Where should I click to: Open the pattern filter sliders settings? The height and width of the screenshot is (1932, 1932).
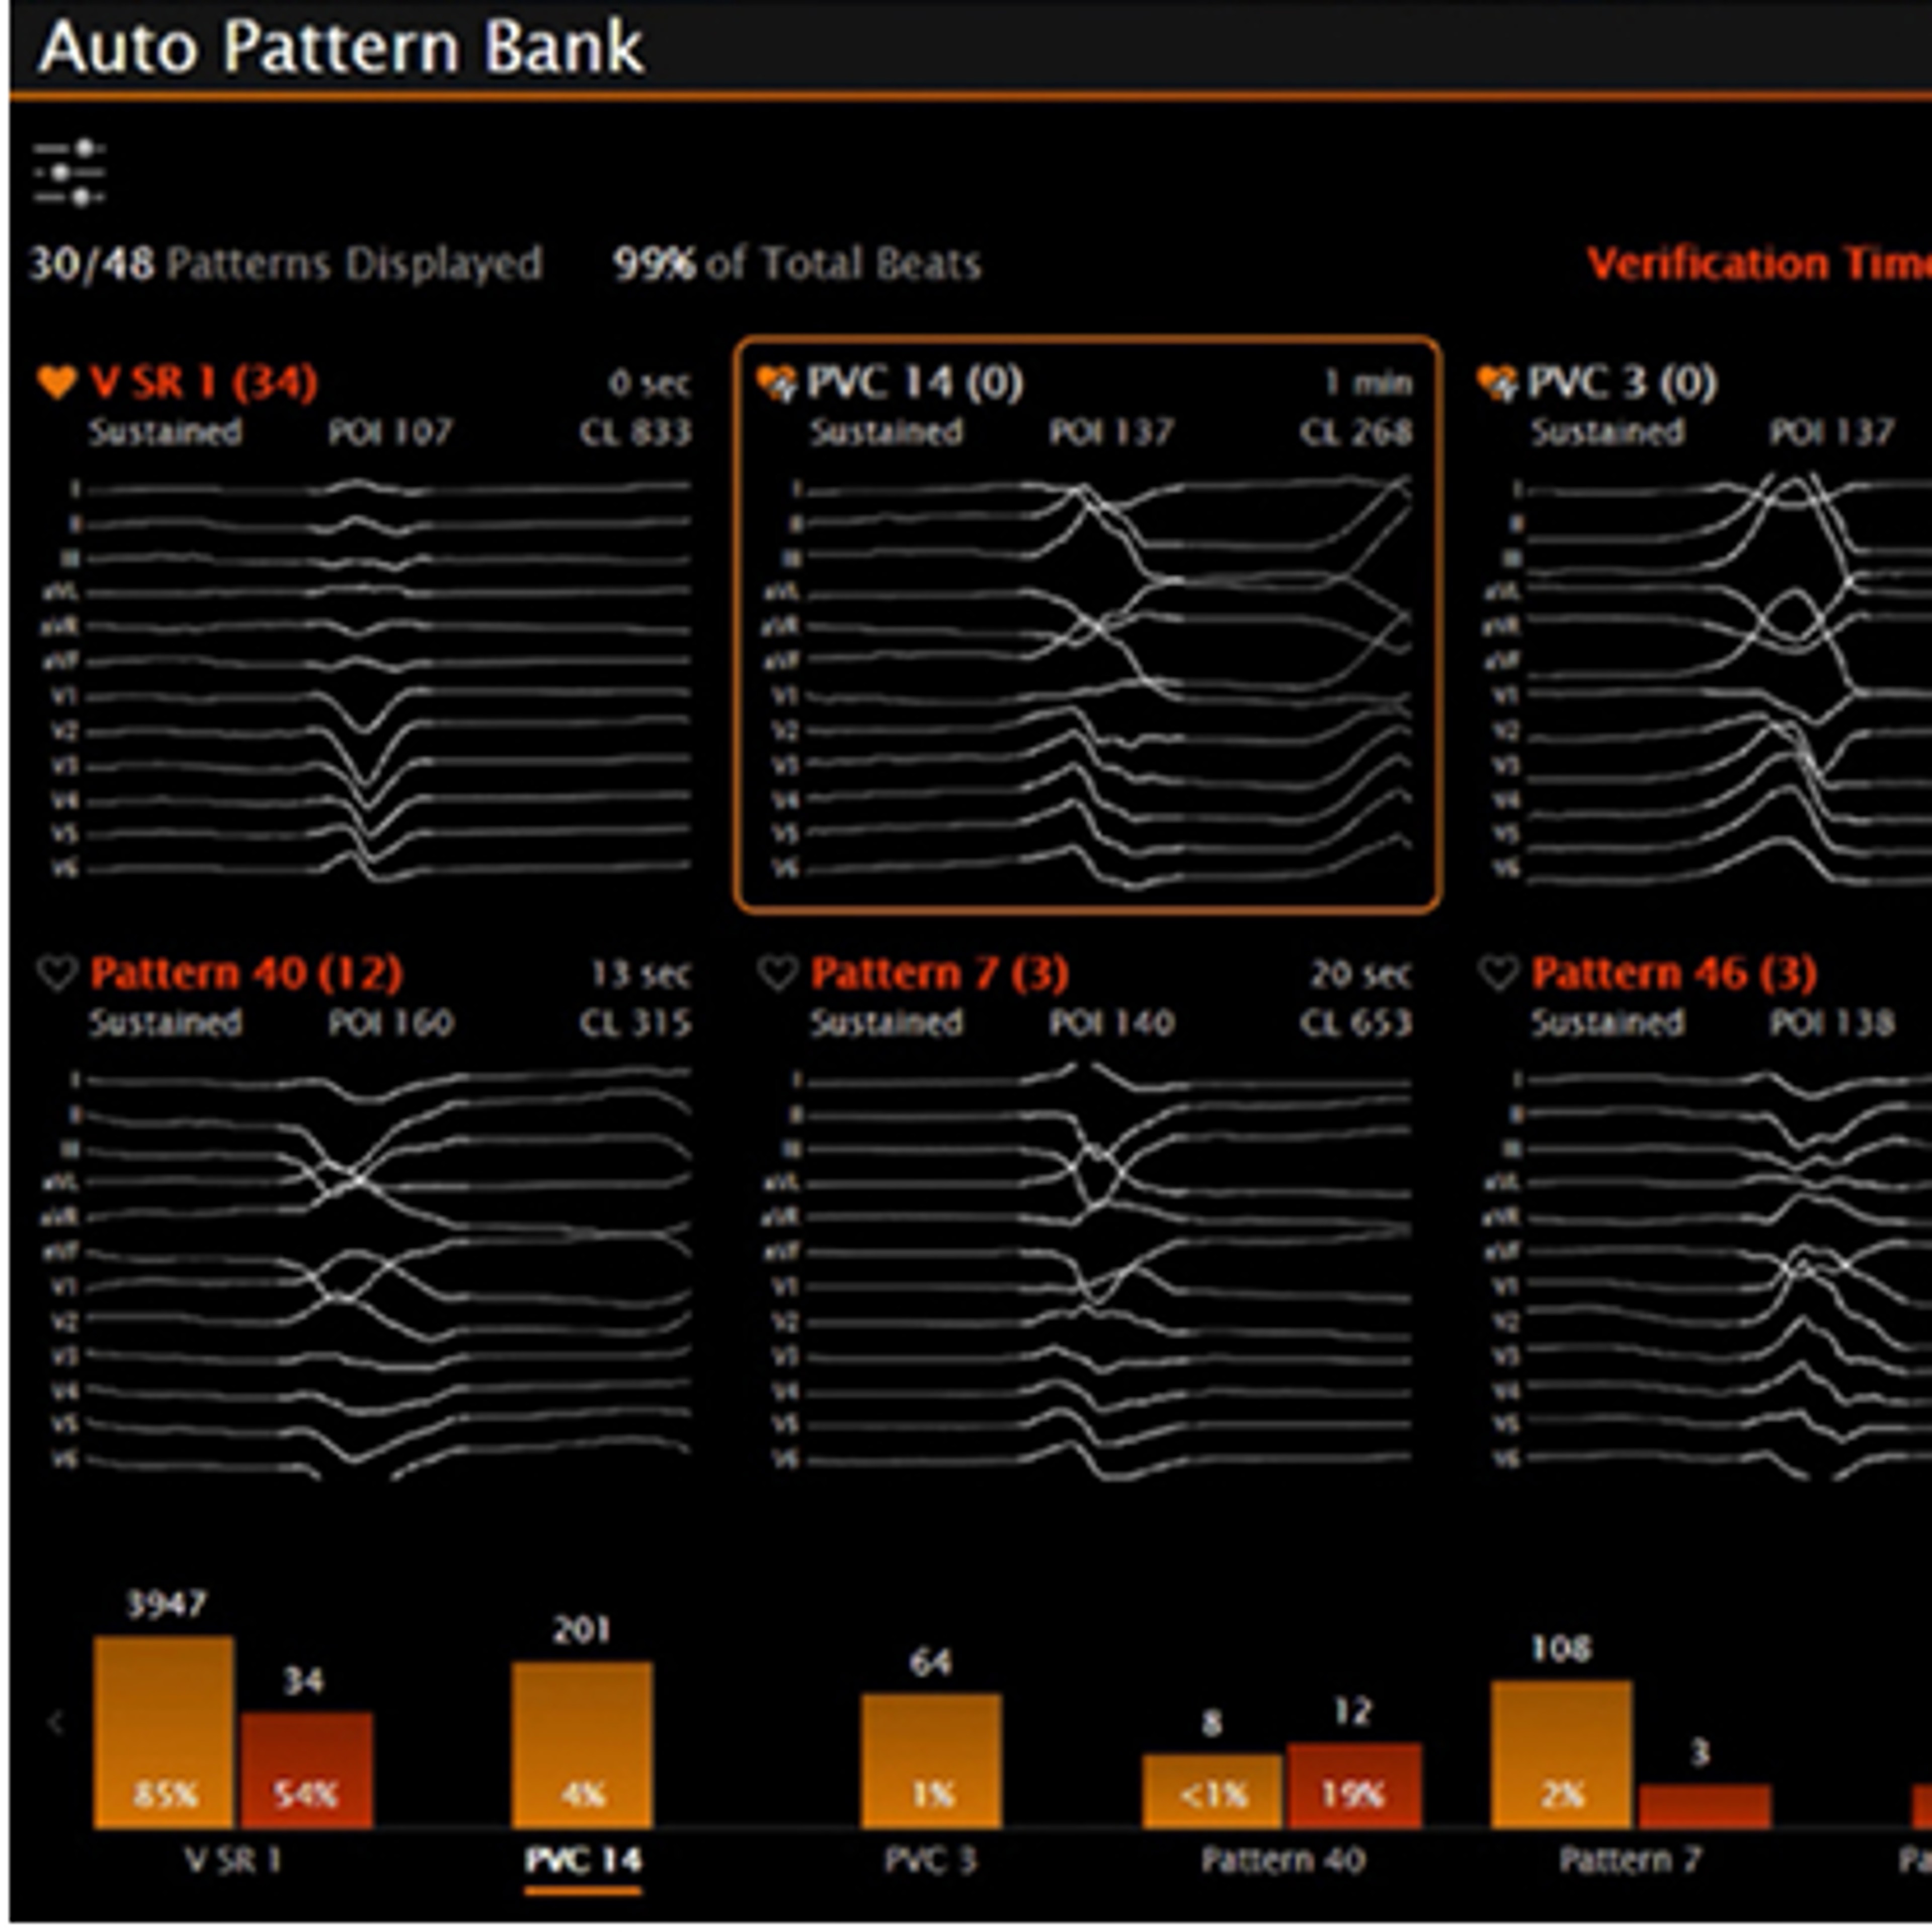[69, 173]
